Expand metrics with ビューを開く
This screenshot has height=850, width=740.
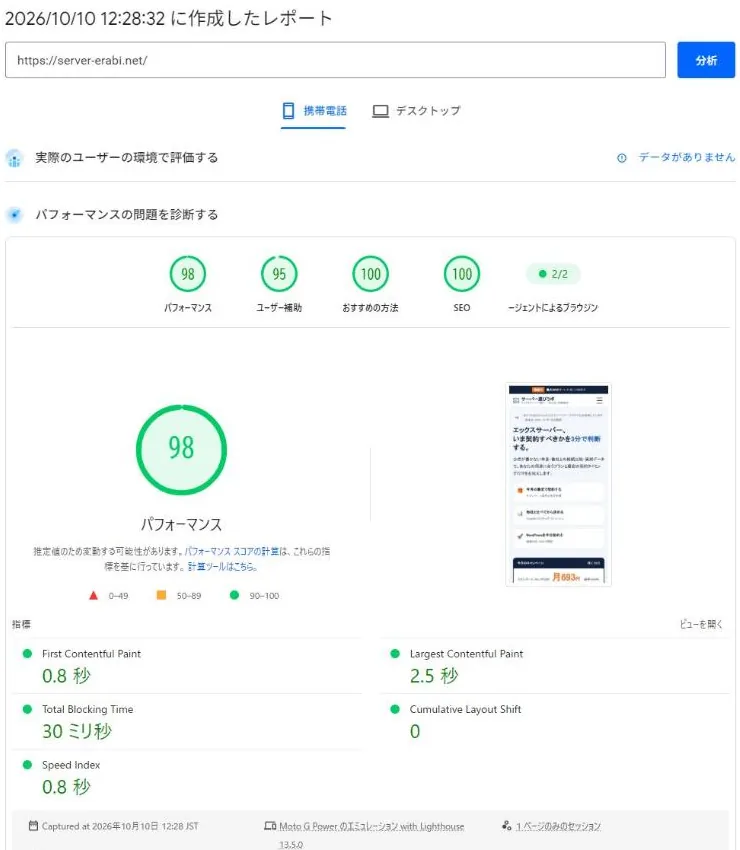[x=701, y=624]
